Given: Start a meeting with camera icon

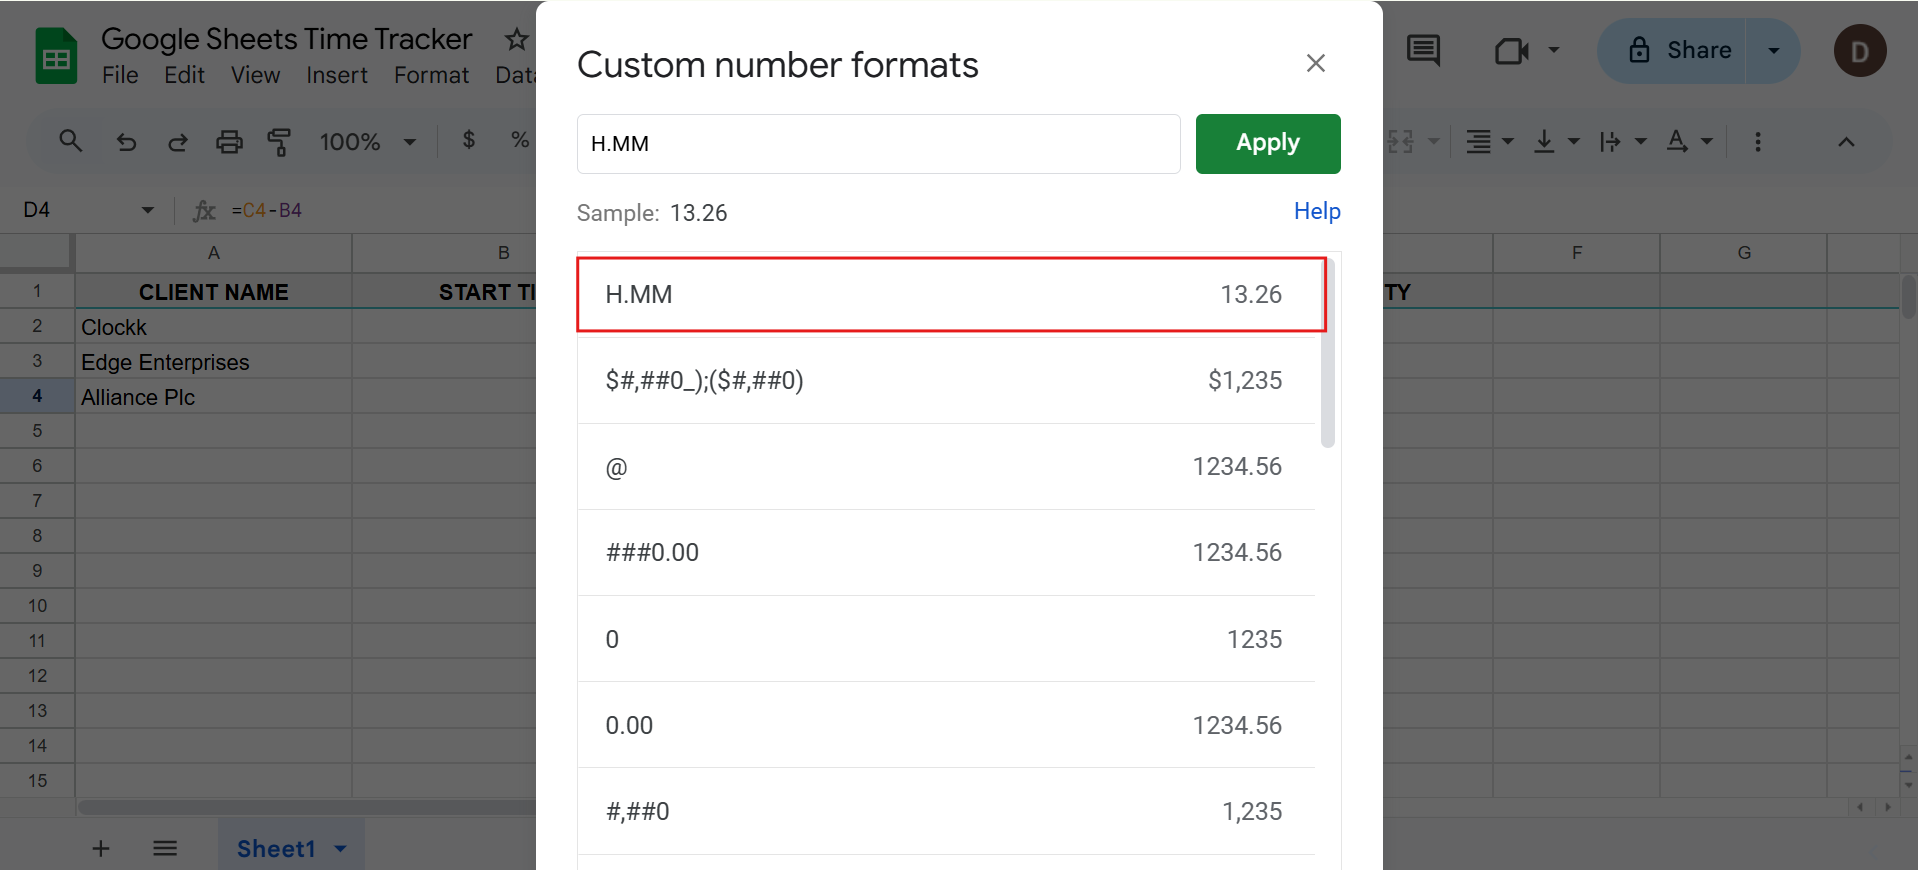Looking at the screenshot, I should tap(1511, 50).
